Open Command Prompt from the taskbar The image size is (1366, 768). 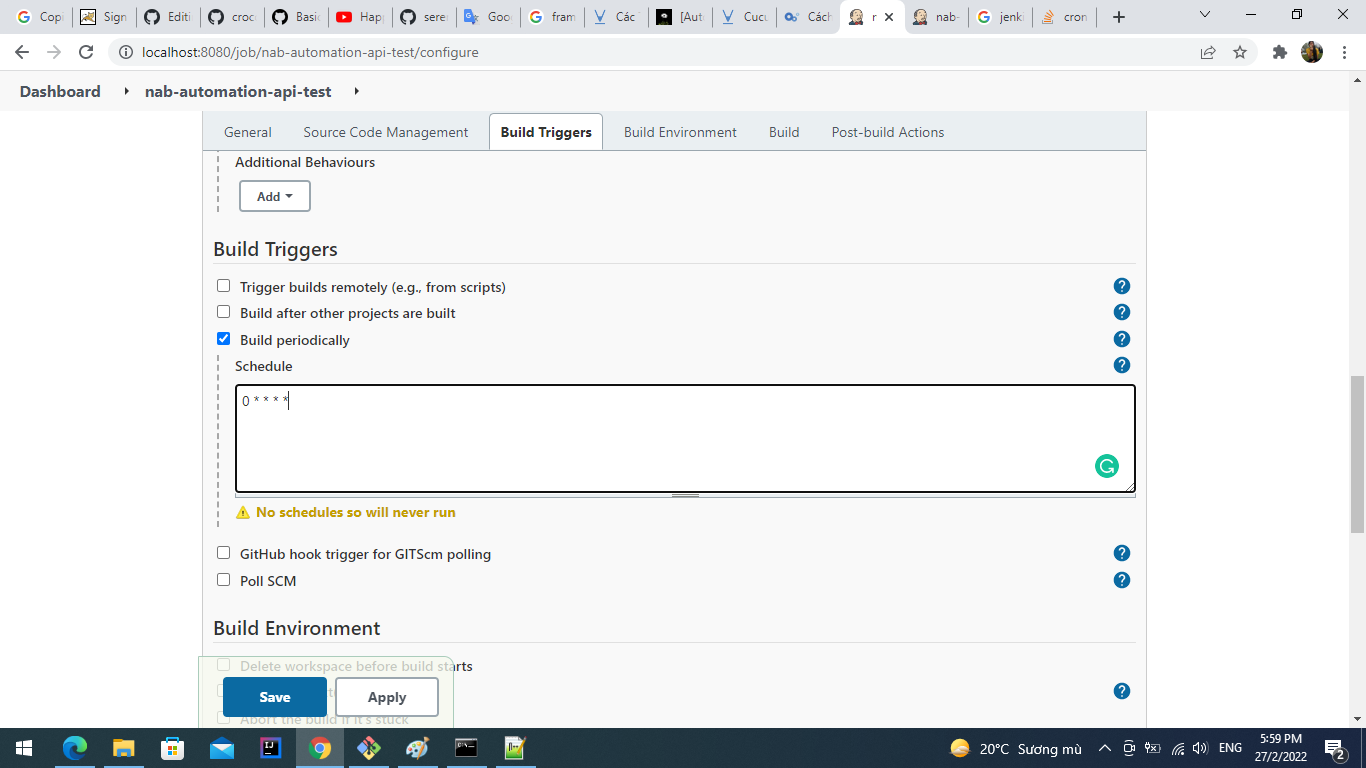coord(466,748)
